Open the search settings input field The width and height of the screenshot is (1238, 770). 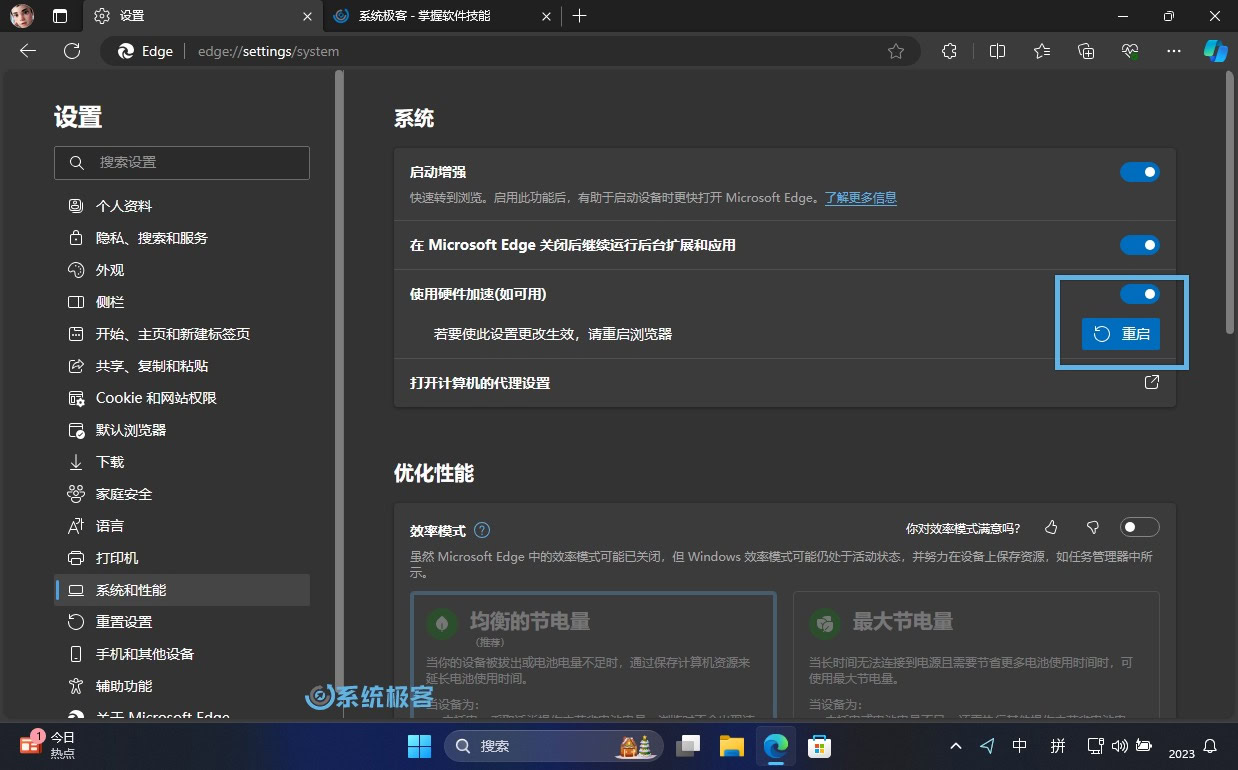click(x=182, y=162)
